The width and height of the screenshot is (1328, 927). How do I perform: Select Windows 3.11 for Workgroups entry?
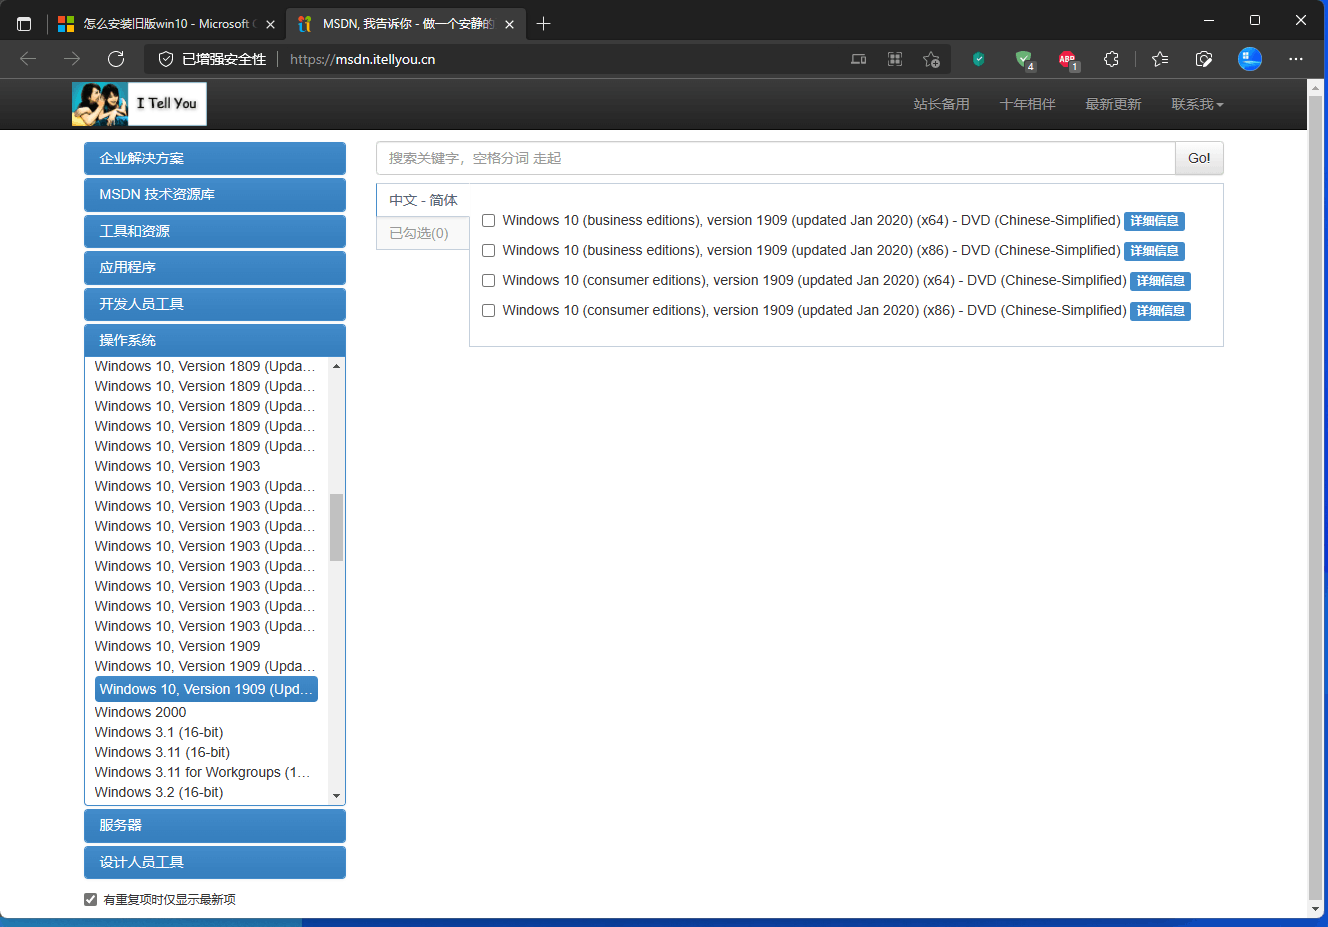(202, 772)
